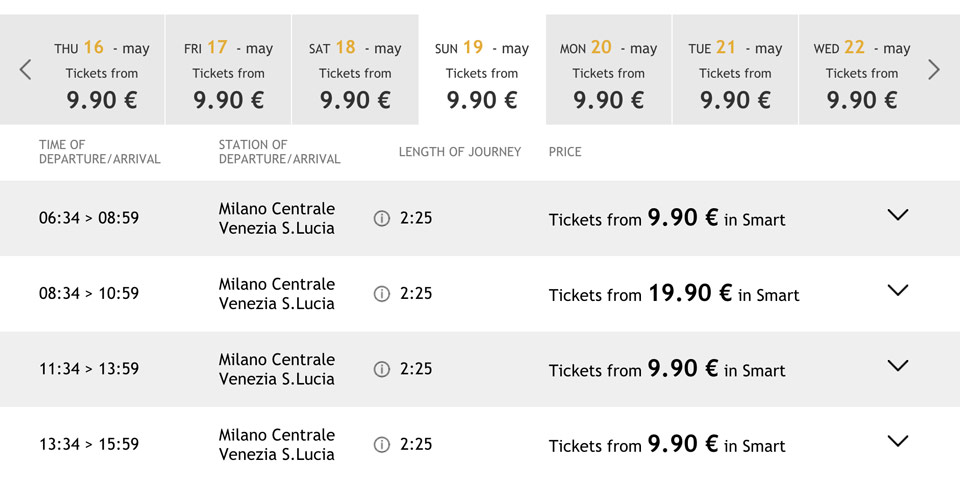Click info icon for 08:34 journey

(x=381, y=293)
